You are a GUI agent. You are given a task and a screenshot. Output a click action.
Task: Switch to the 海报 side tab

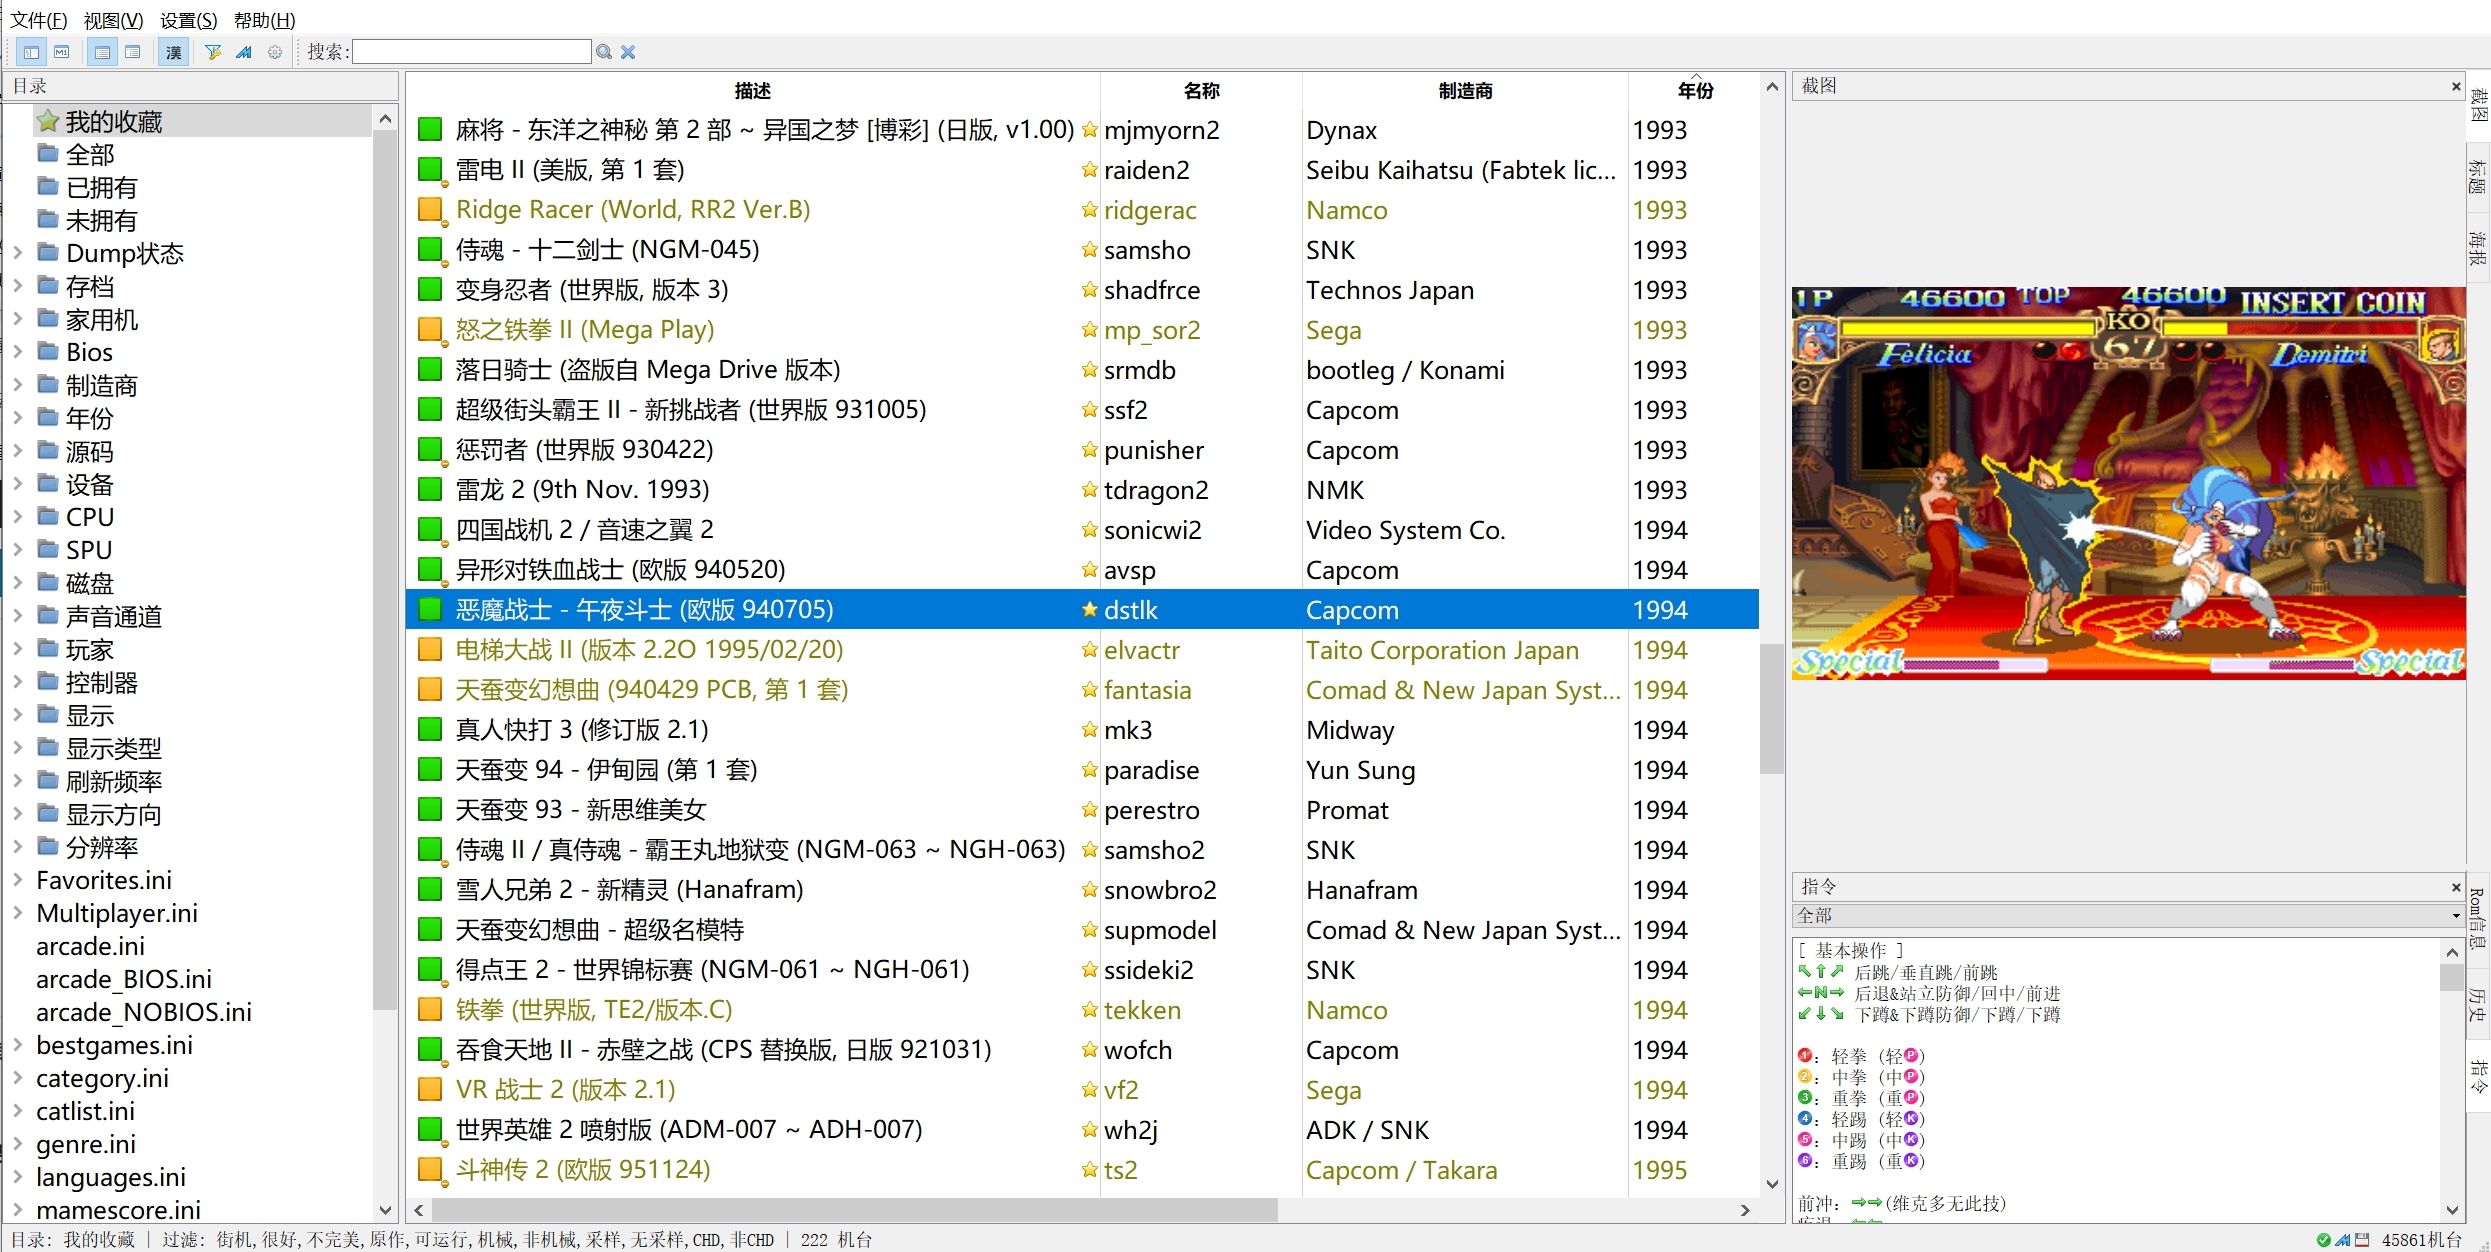point(2478,249)
